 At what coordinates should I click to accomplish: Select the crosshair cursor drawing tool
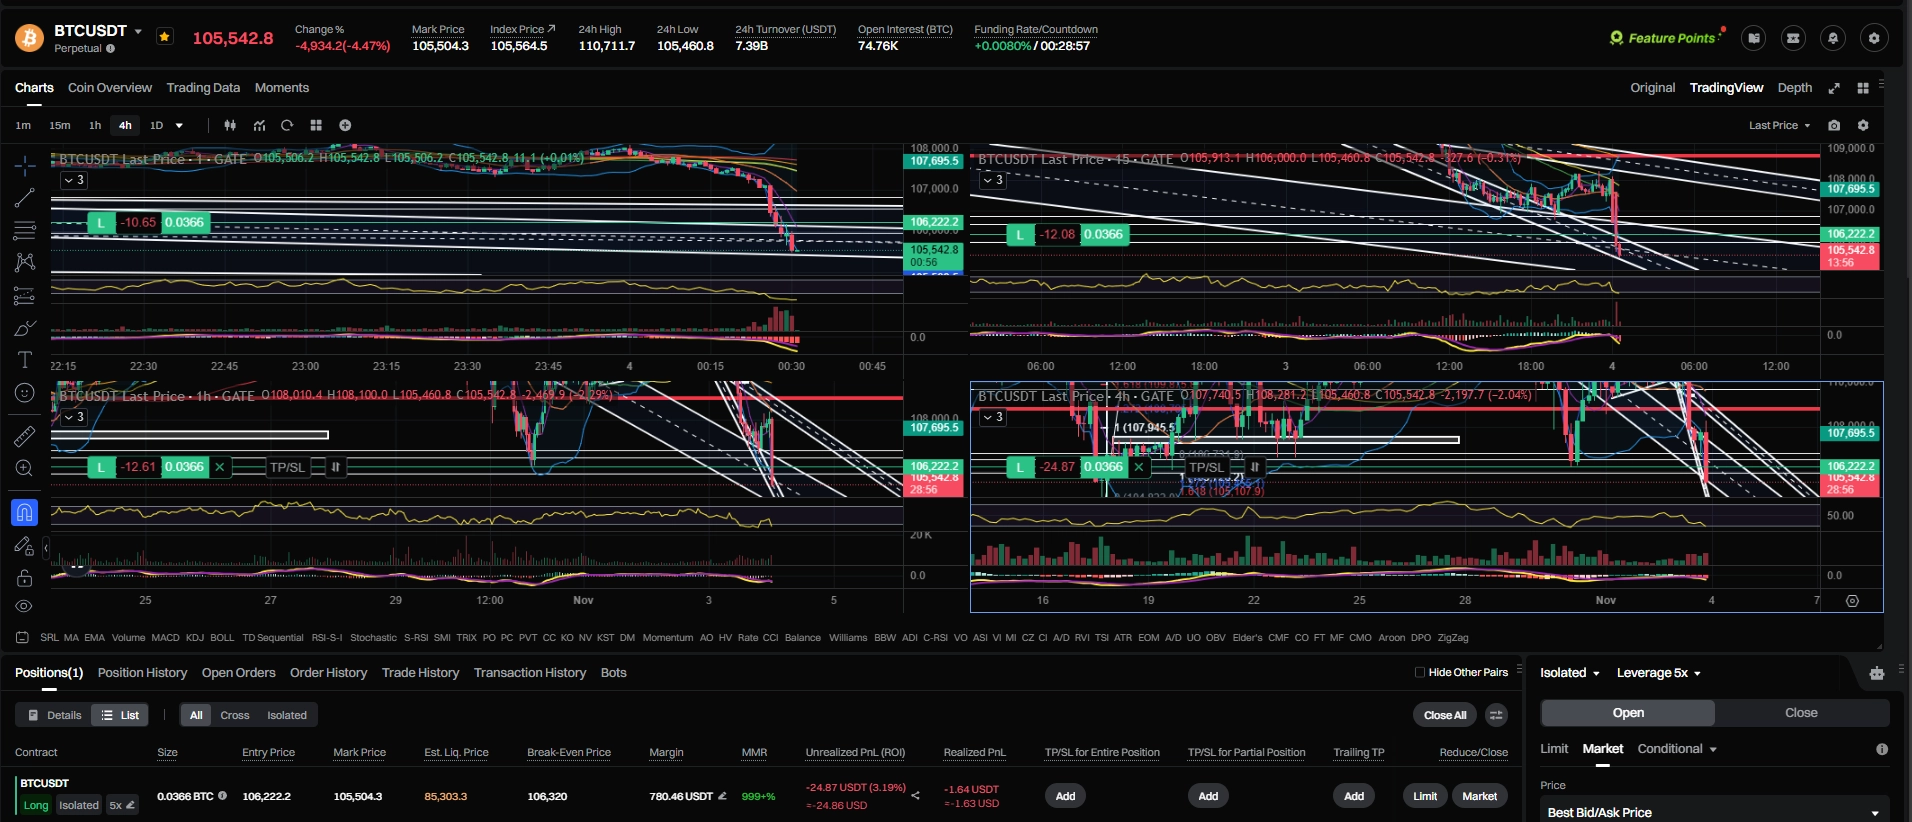pyautogui.click(x=25, y=165)
